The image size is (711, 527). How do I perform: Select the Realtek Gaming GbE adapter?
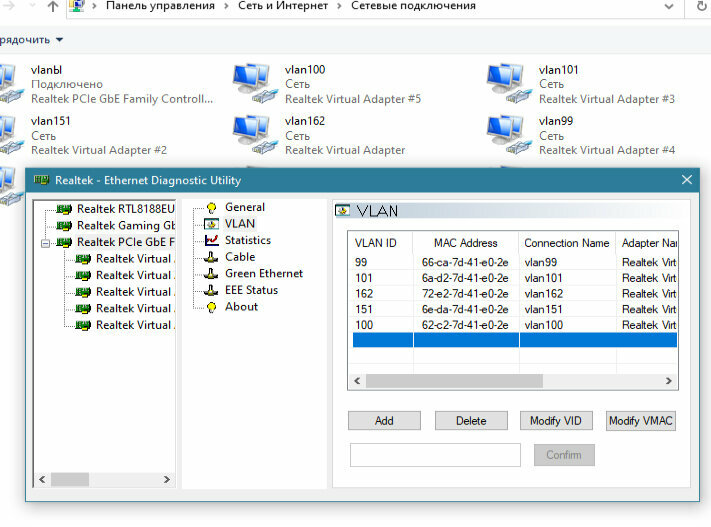126,225
